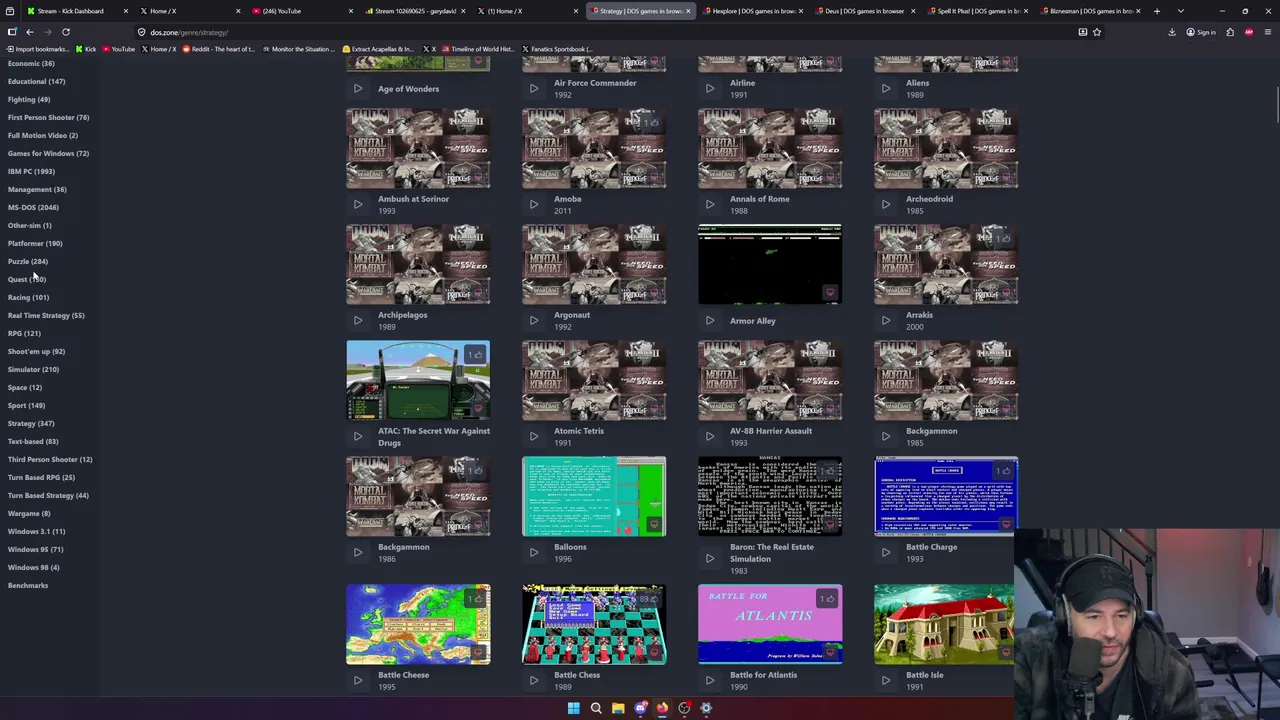Open the browser downloads icon
Viewport: 1280px width, 720px height.
1172,32
